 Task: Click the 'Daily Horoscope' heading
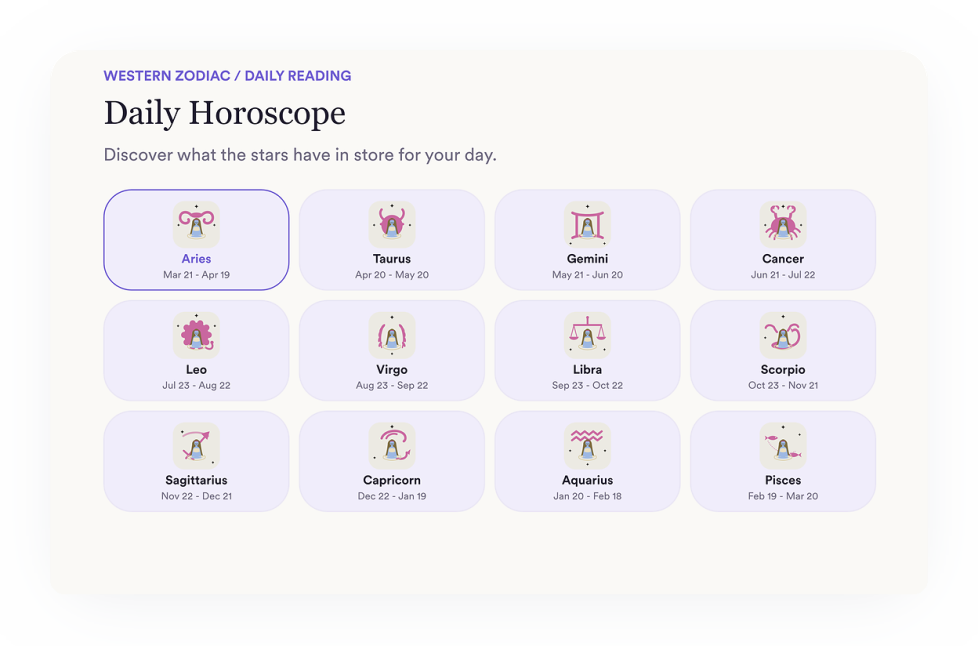pos(225,113)
